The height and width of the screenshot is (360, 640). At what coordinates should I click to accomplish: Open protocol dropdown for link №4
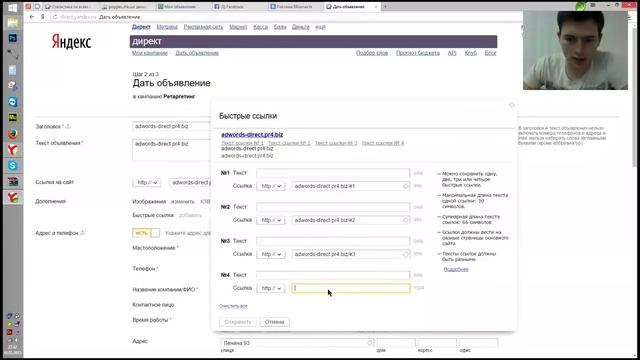(x=271, y=288)
